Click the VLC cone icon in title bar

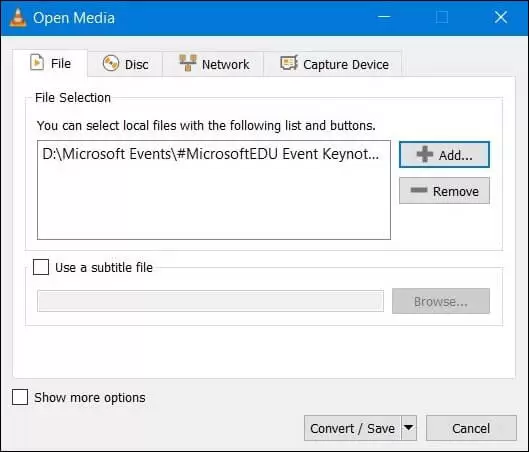click(x=18, y=17)
